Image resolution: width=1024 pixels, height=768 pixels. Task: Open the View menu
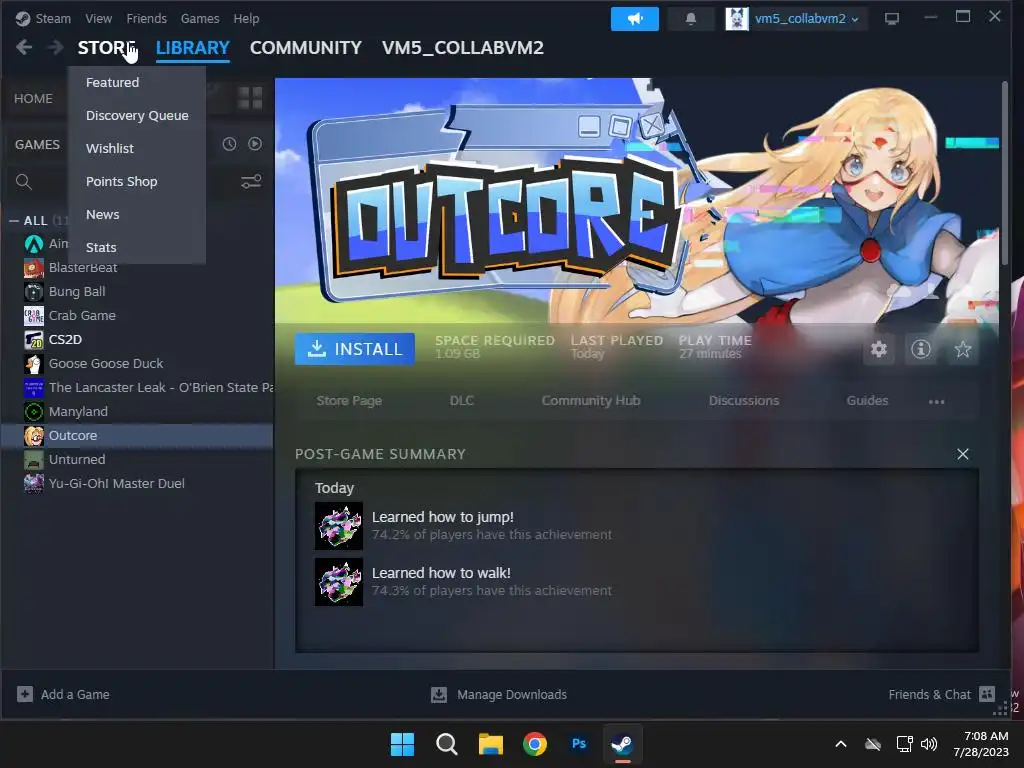click(99, 18)
